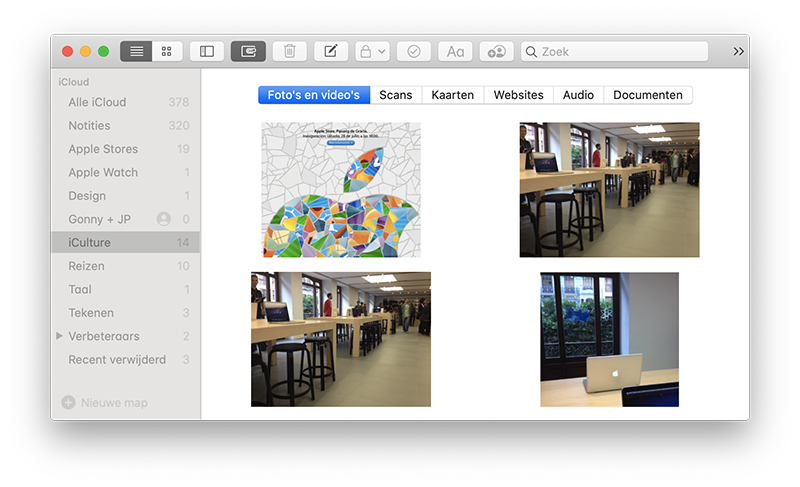
Task: Open the Aa text format button
Action: coord(455,52)
